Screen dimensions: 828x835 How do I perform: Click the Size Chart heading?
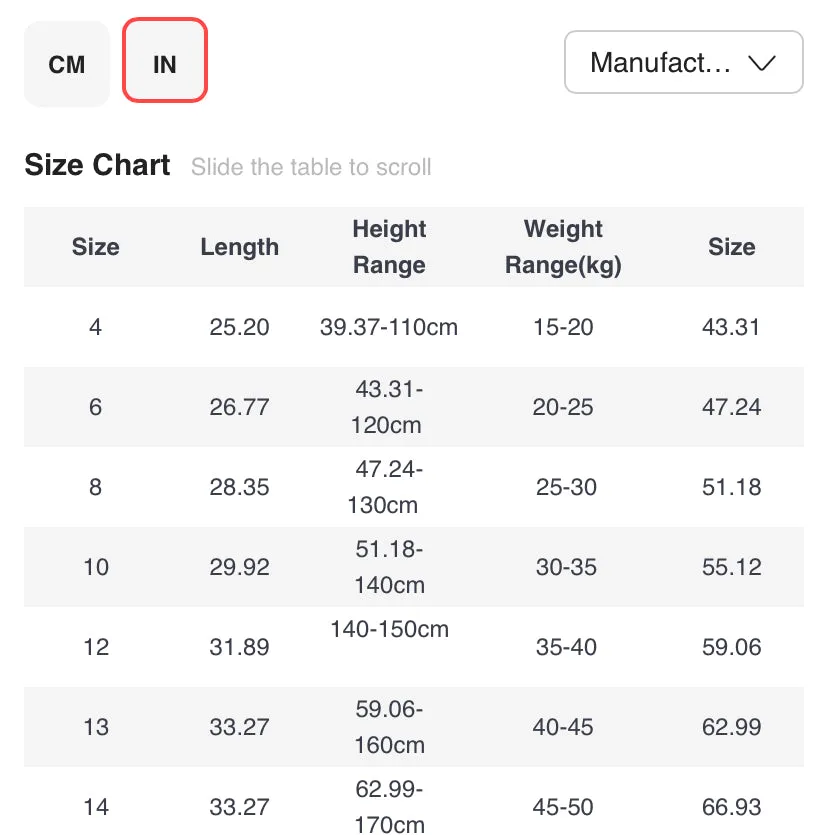click(97, 165)
